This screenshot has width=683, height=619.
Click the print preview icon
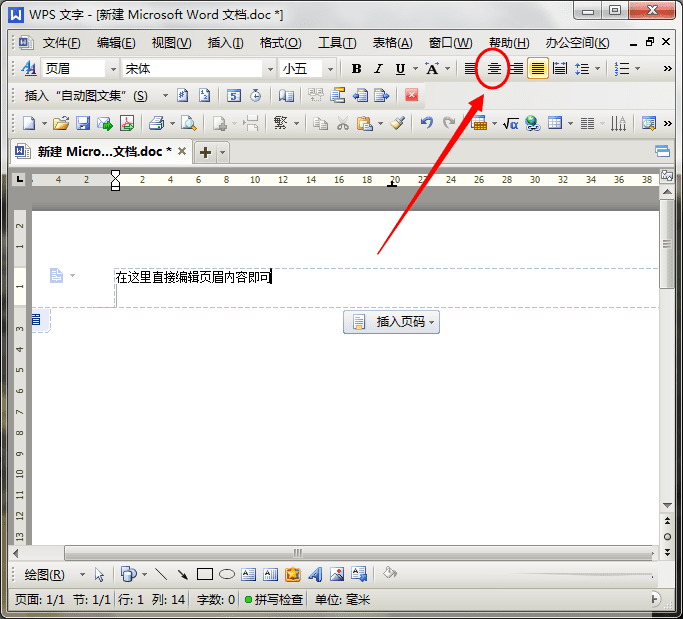(x=189, y=124)
